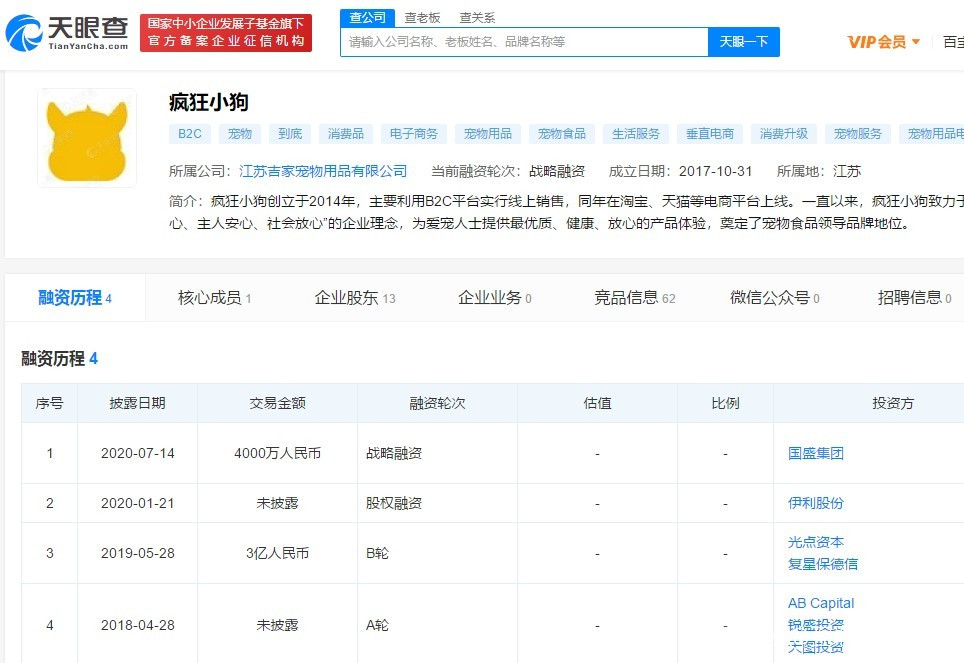The image size is (964, 663).
Task: Switch to the 查老板 search tab
Action: [x=422, y=18]
